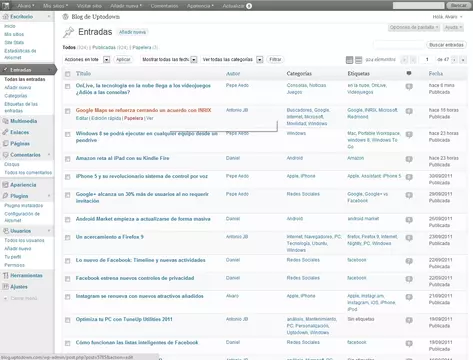Image resolution: width=473 pixels, height=360 pixels.
Task: Open Categorías link in Entradas submenu
Action: (16, 96)
